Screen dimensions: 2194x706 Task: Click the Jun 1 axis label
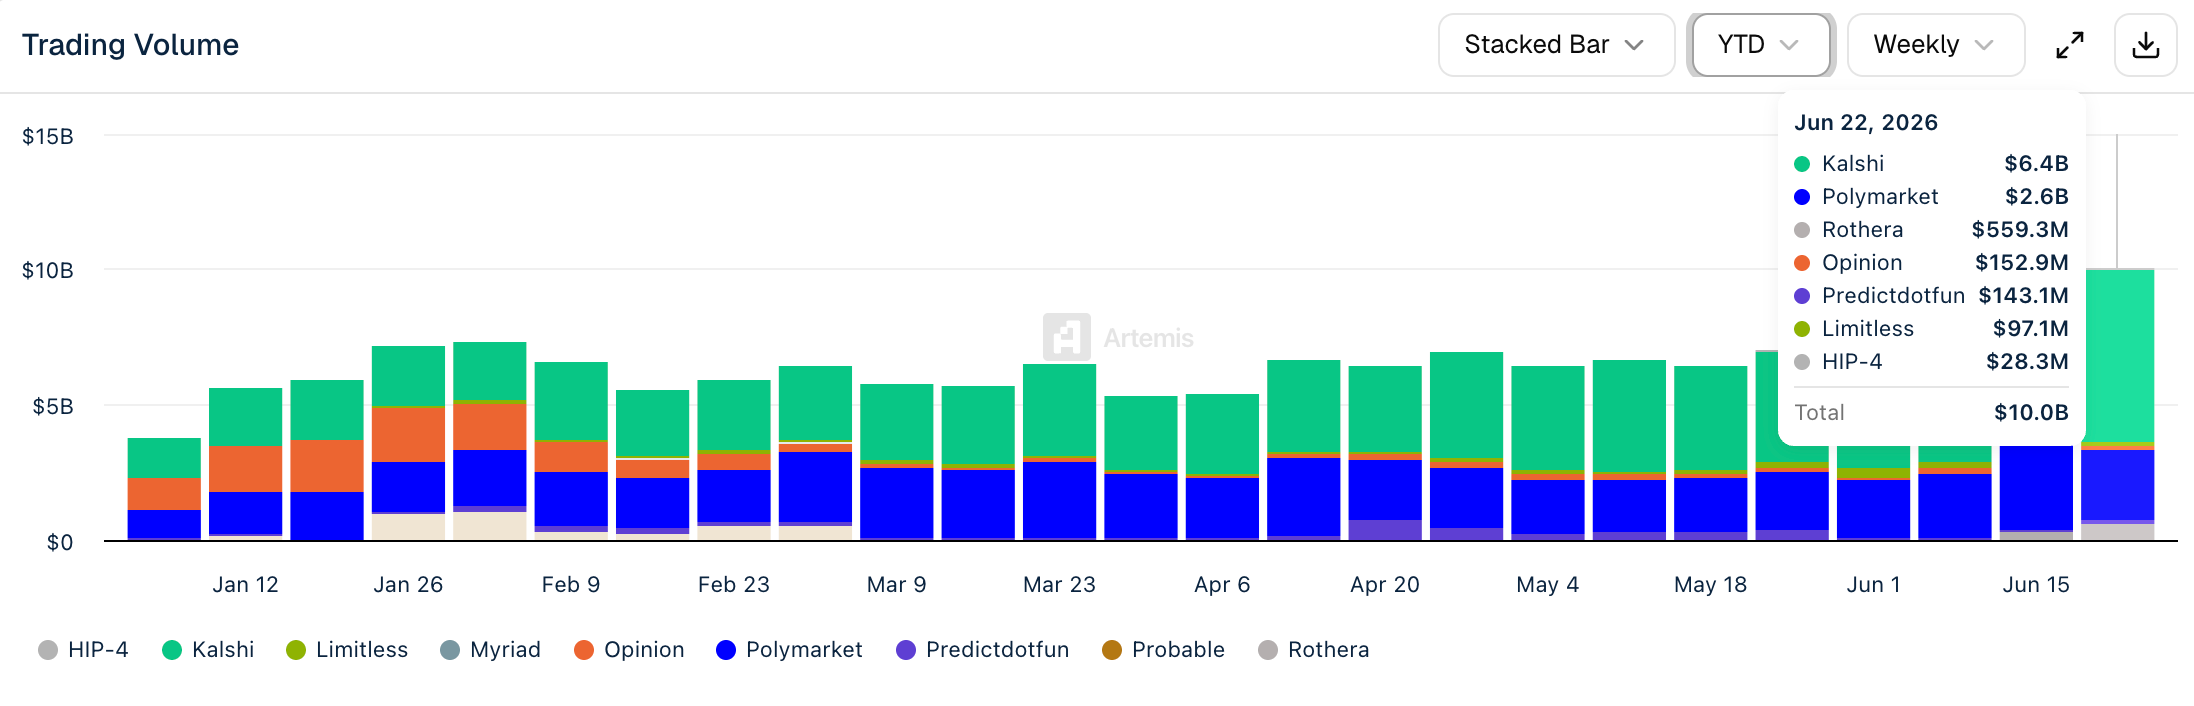1873,585
